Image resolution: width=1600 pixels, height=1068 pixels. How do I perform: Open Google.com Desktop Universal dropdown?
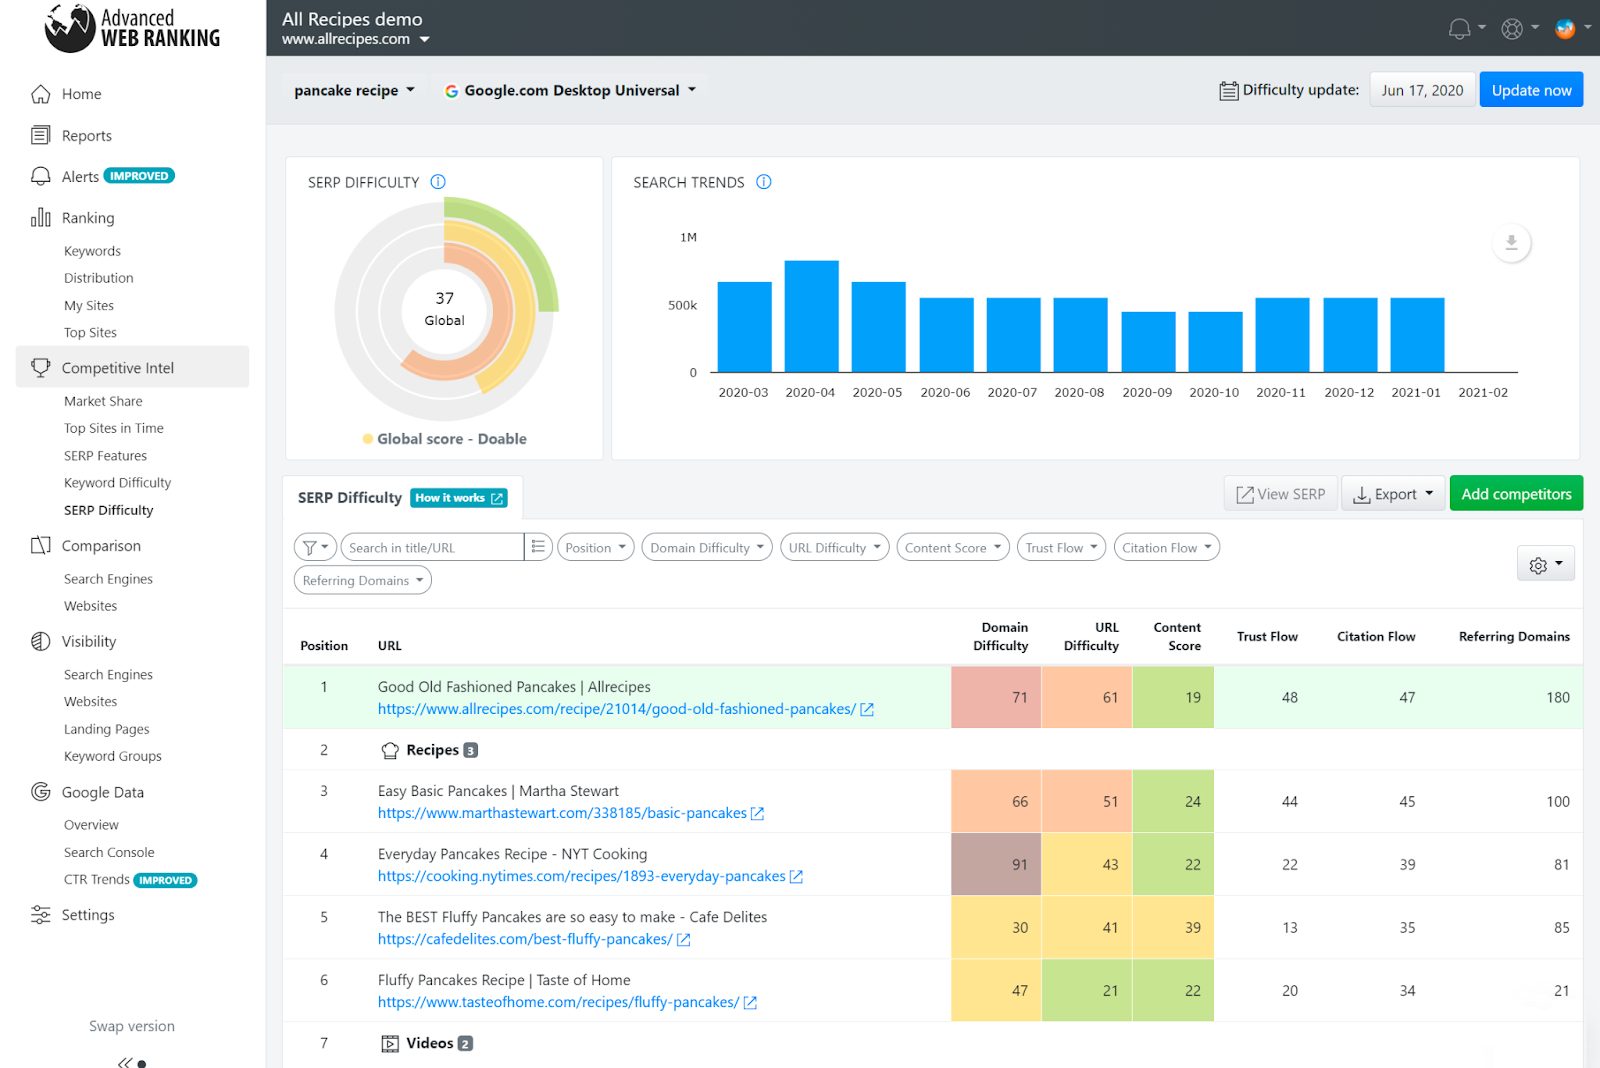[570, 90]
